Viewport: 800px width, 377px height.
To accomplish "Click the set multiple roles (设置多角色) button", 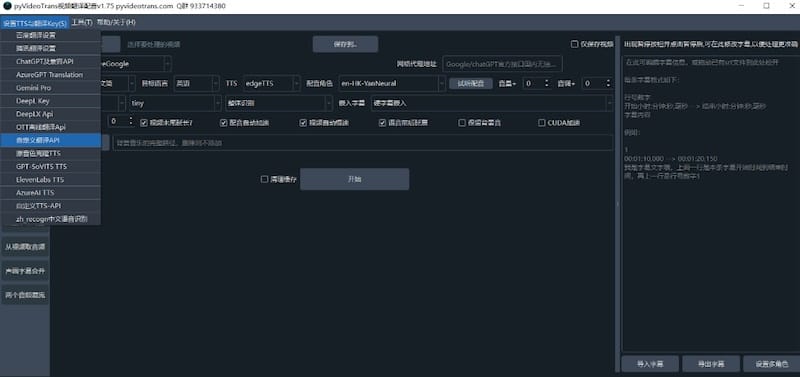I will pyautogui.click(x=771, y=364).
